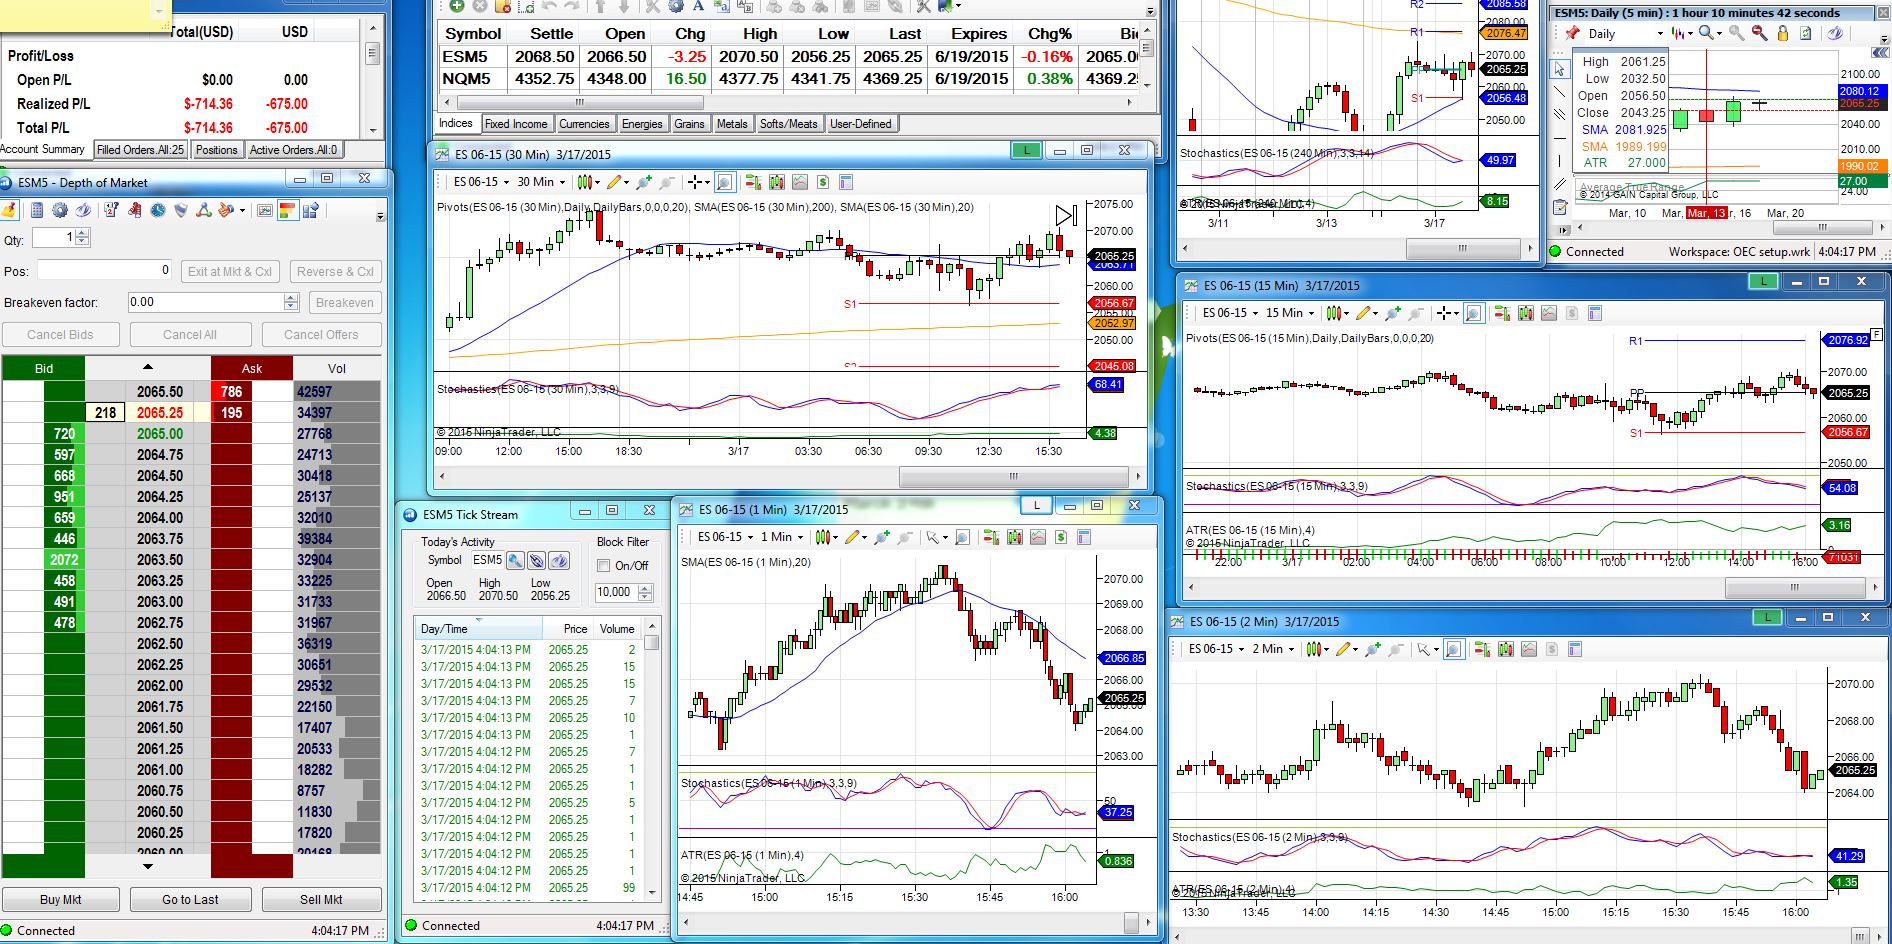Click the crosshair cursor icon on 30 Min chart
The width and height of the screenshot is (1892, 944).
pyautogui.click(x=695, y=182)
